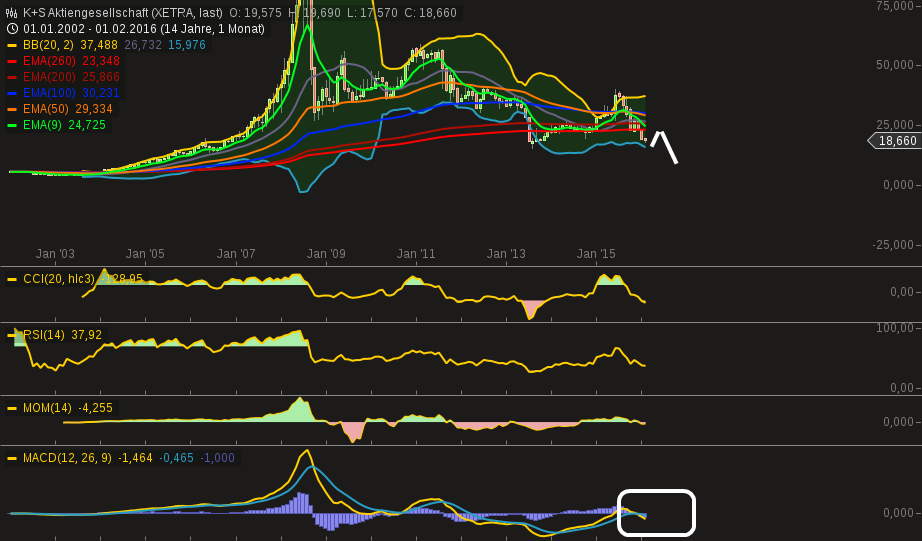Click the current price tag 18,660 on axis

point(894,141)
